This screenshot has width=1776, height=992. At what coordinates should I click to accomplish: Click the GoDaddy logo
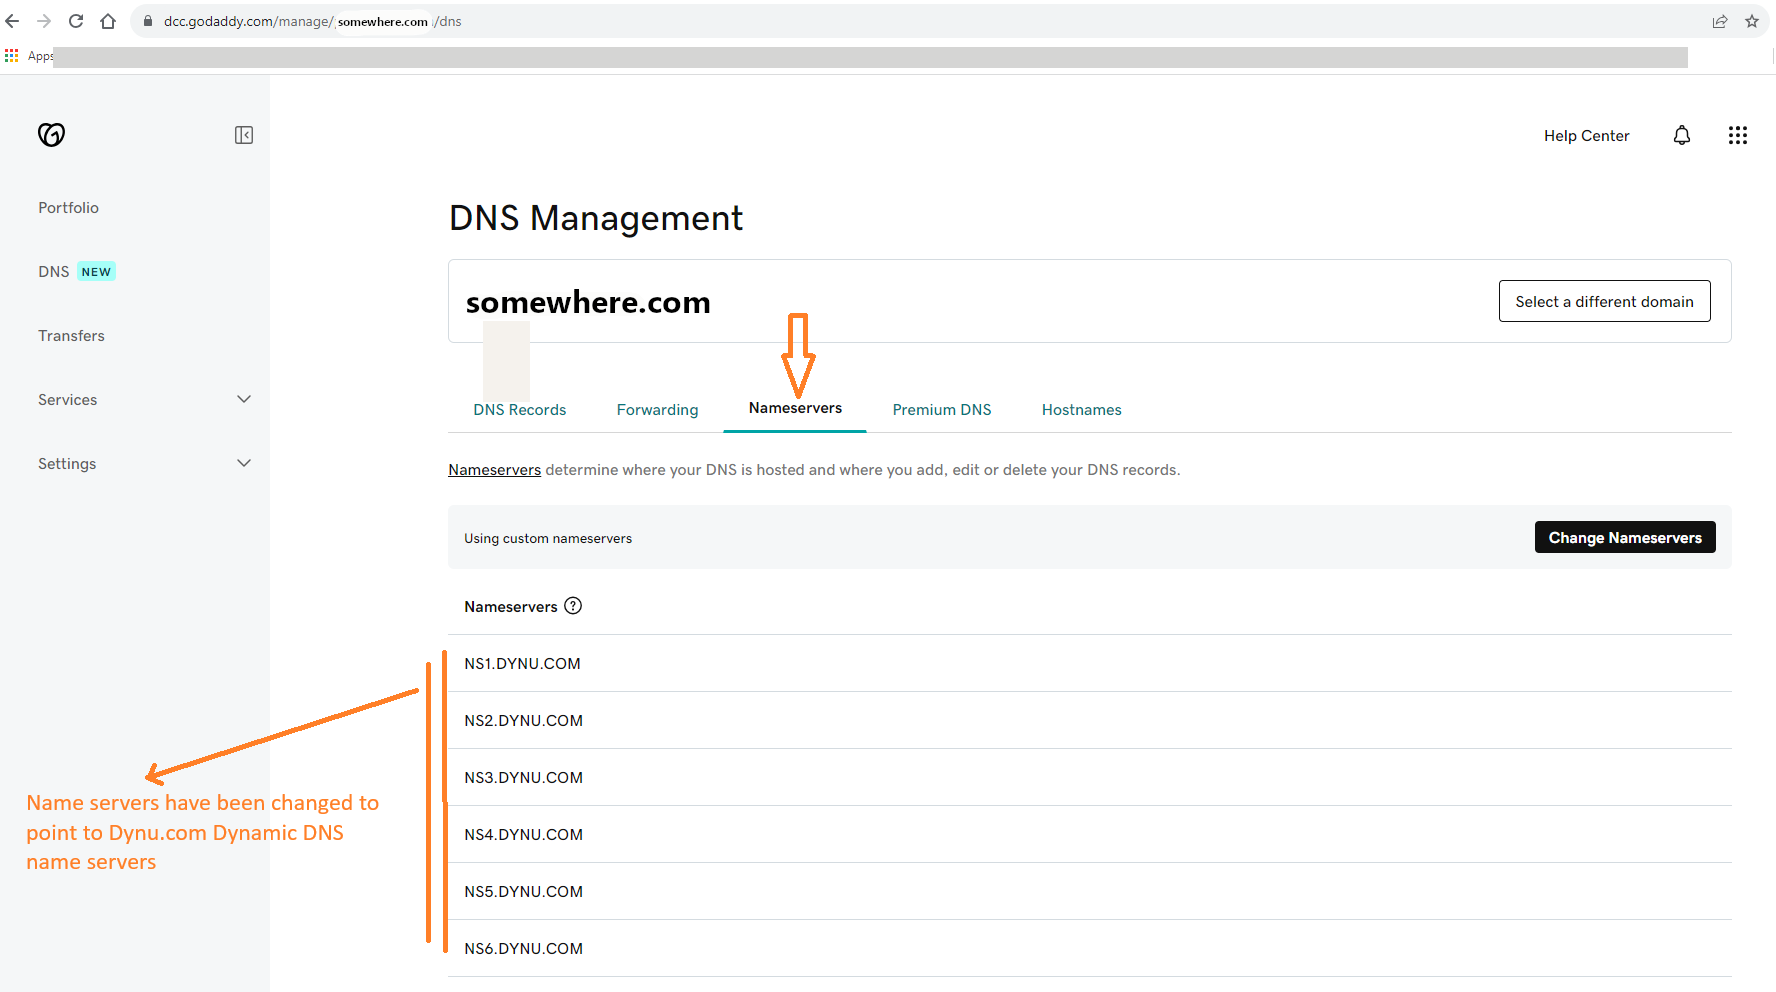coord(51,134)
